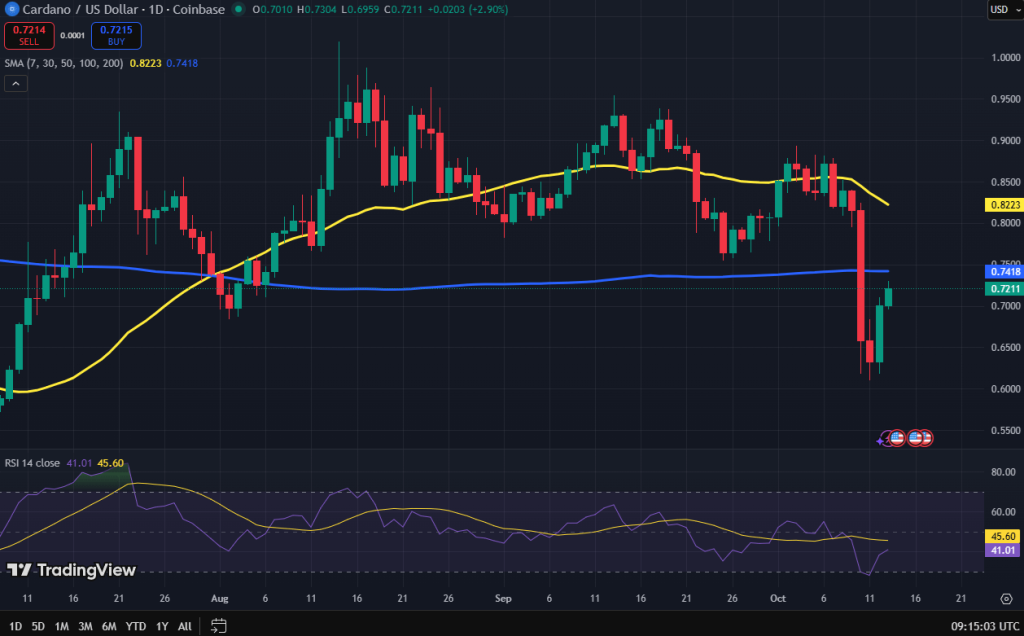Click the blue BUY 0.7215 button
The height and width of the screenshot is (636, 1024).
coord(116,36)
